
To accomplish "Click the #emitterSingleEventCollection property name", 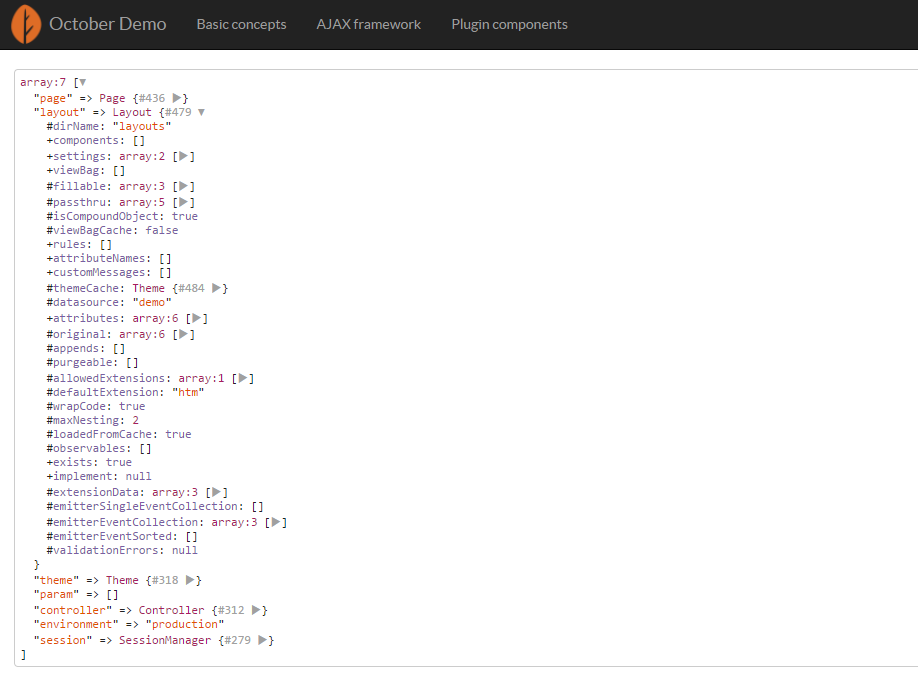I will 145,506.
